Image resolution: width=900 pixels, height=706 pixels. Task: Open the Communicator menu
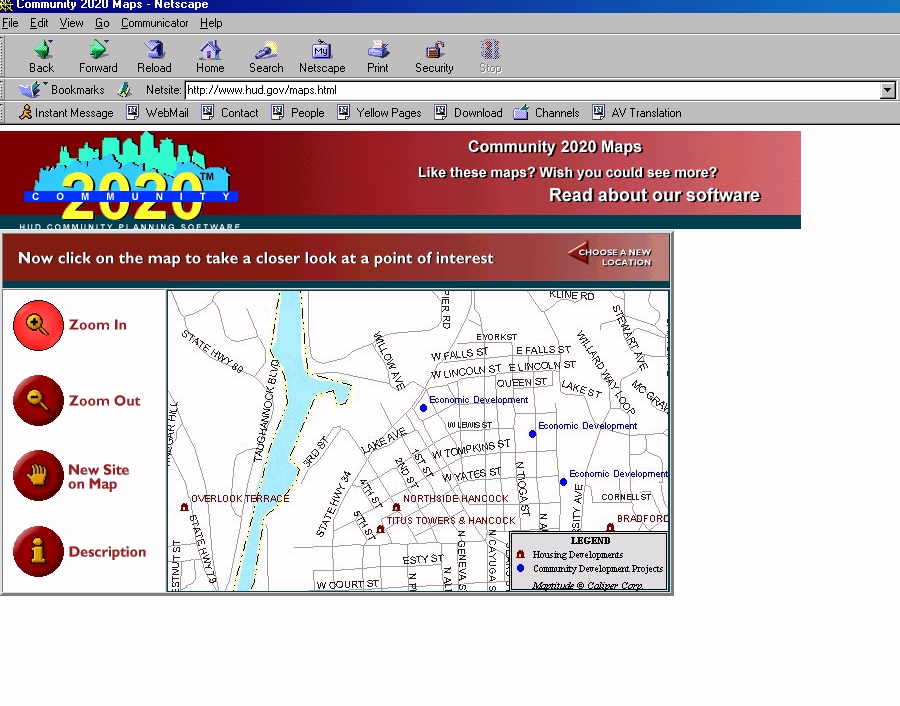point(154,23)
